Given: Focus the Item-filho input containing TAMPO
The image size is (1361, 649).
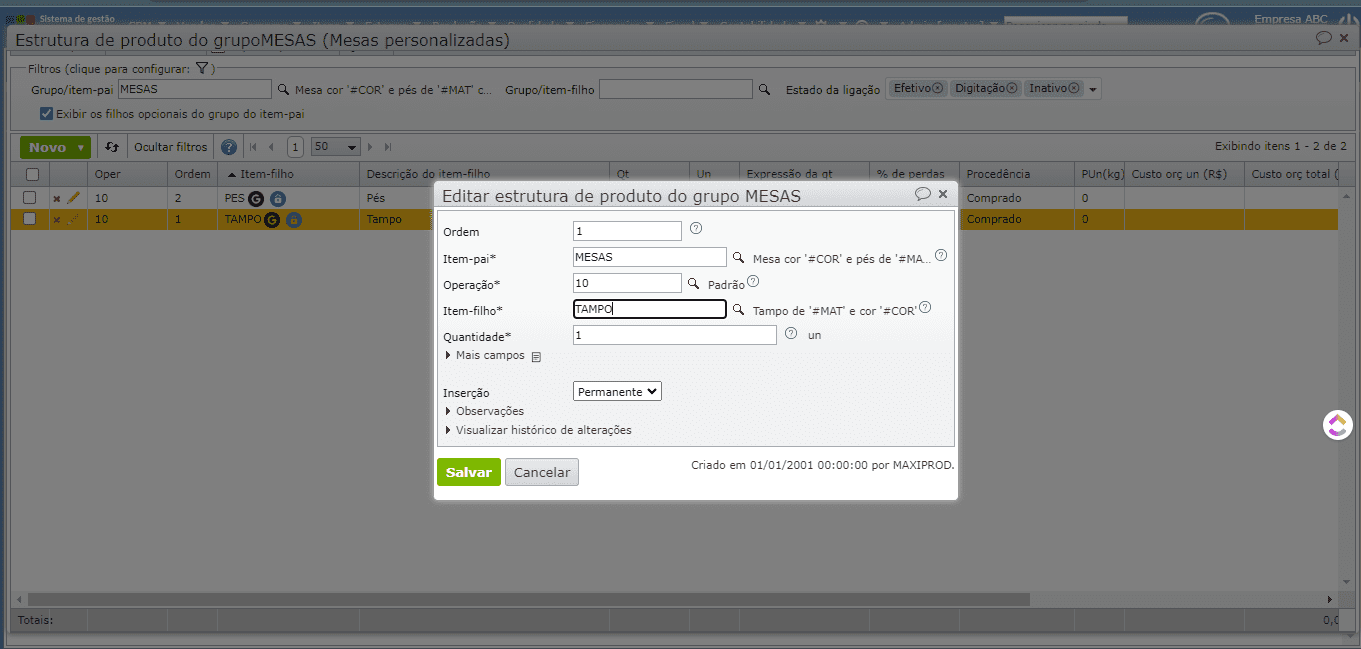Looking at the screenshot, I should point(650,309).
